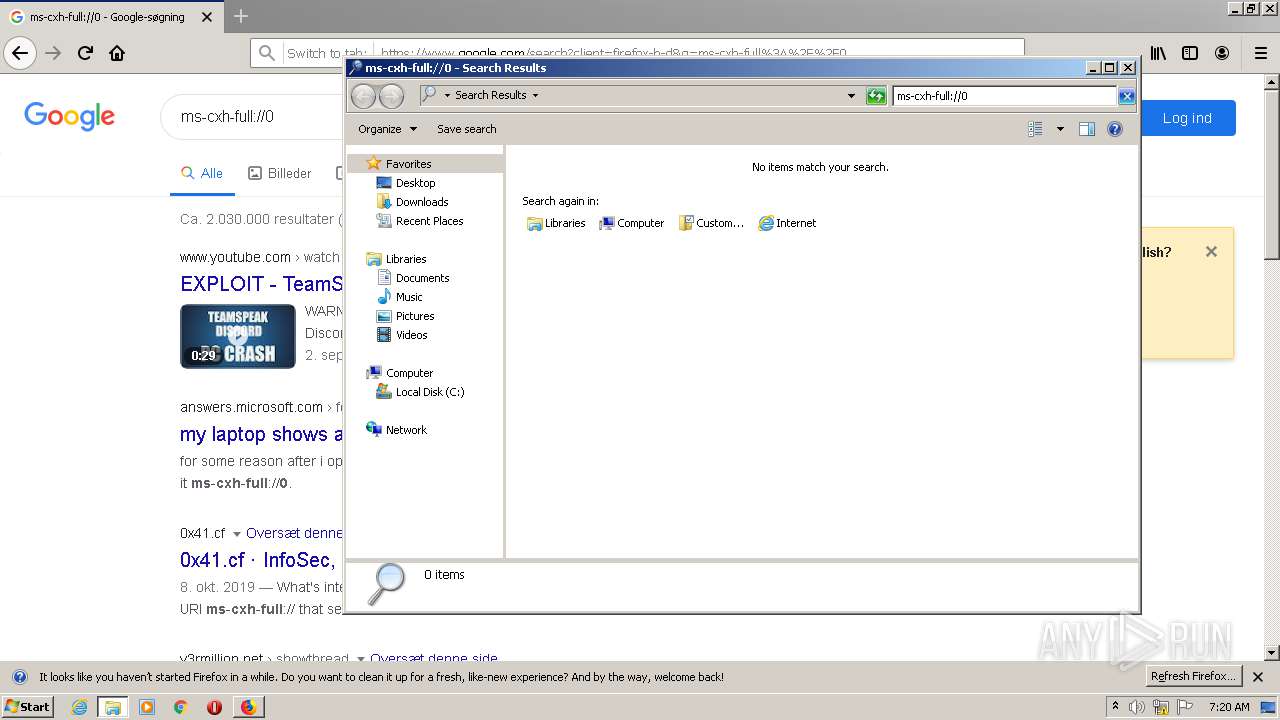1280x720 pixels.
Task: Open Music library
Action: click(400, 297)
